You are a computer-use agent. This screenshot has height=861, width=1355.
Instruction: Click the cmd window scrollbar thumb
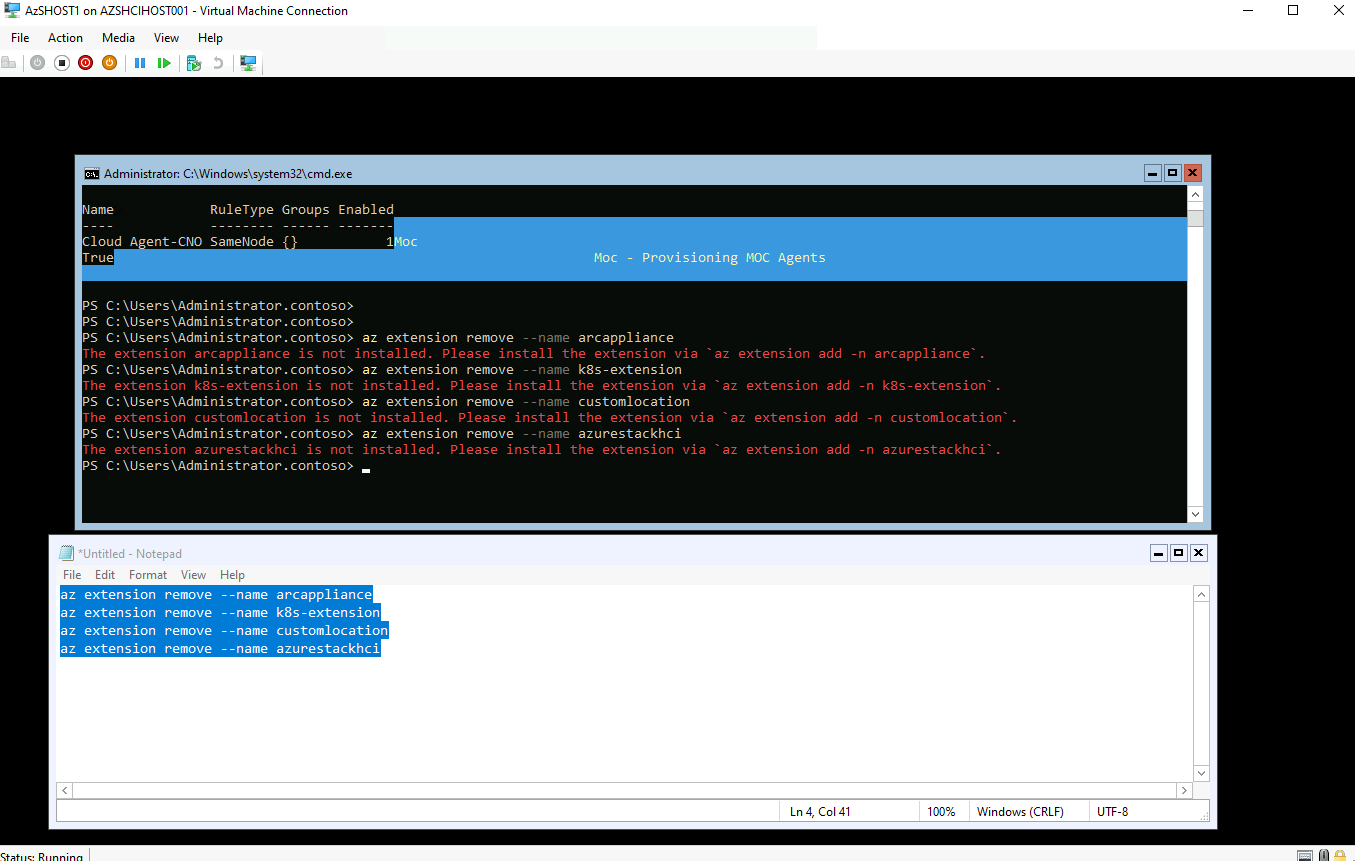click(x=1195, y=216)
